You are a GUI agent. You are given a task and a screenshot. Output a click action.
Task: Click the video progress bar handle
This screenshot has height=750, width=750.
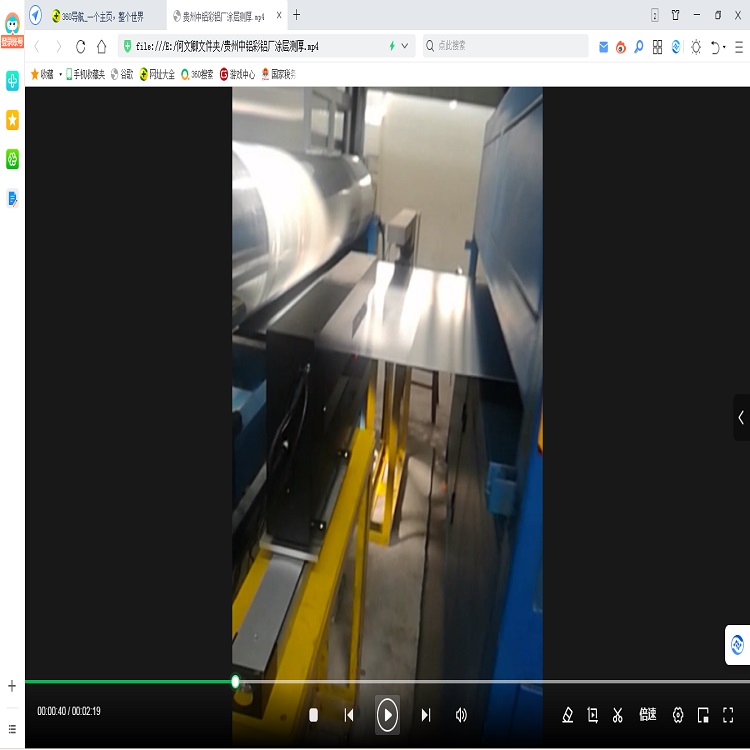(236, 682)
